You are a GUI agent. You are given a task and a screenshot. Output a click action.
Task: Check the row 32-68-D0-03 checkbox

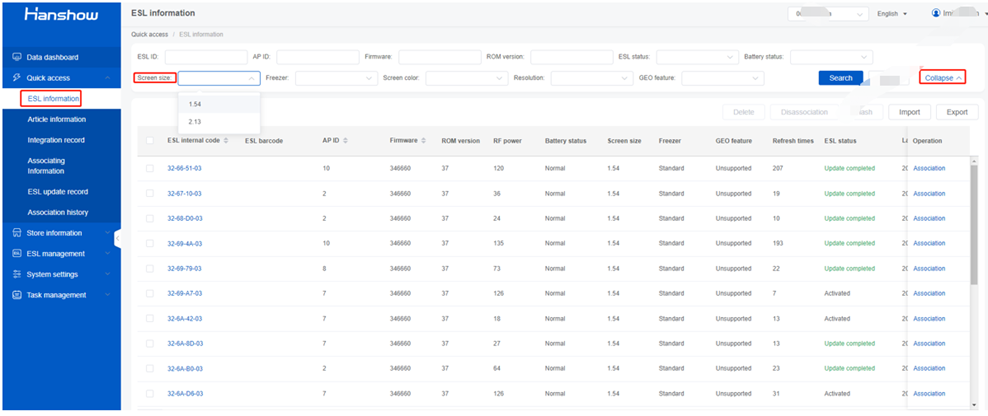point(150,218)
